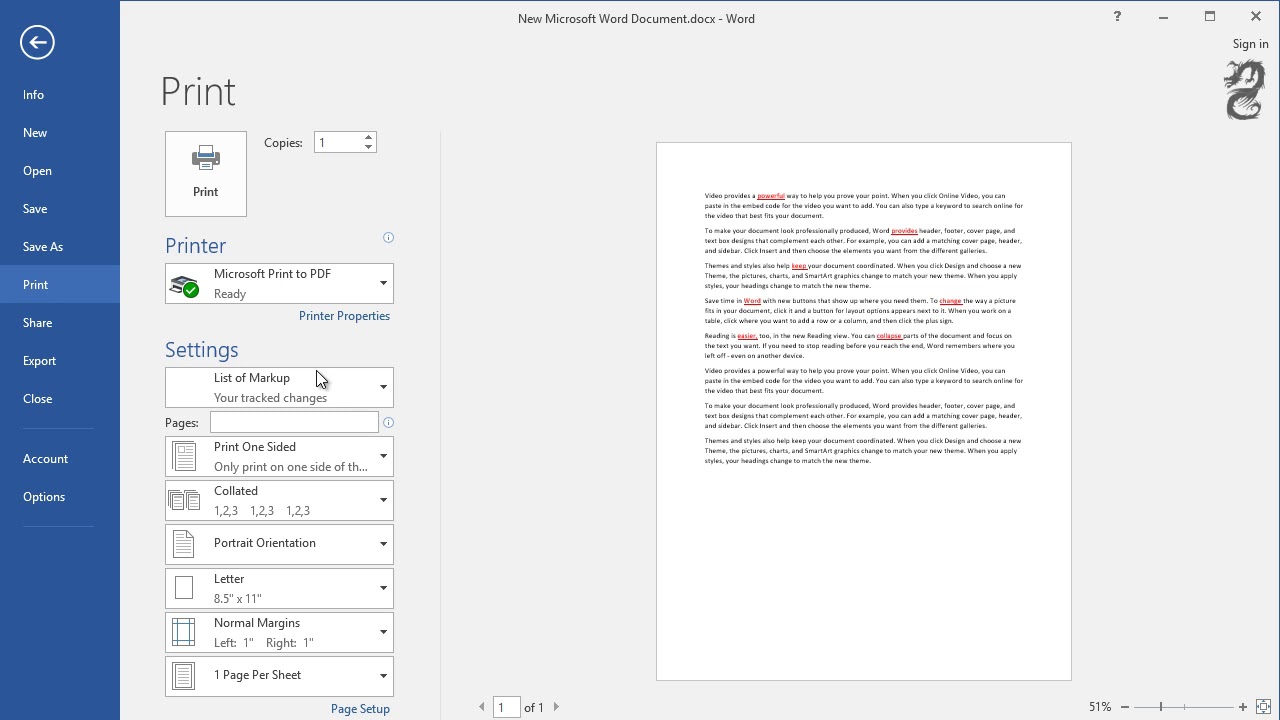Go to Info in the sidebar
This screenshot has width=1280, height=720.
(60, 95)
